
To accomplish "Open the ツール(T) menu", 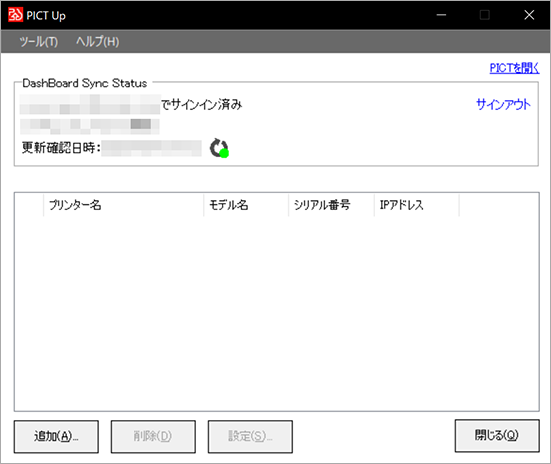I will (x=38, y=42).
